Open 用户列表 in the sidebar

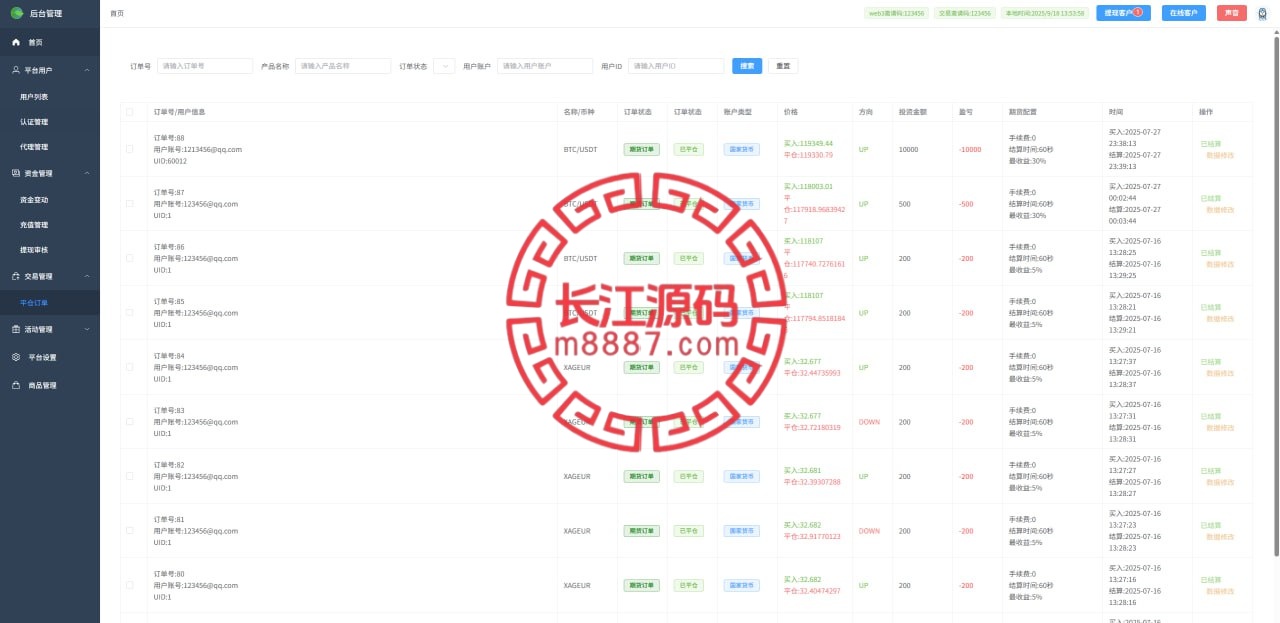coord(34,97)
